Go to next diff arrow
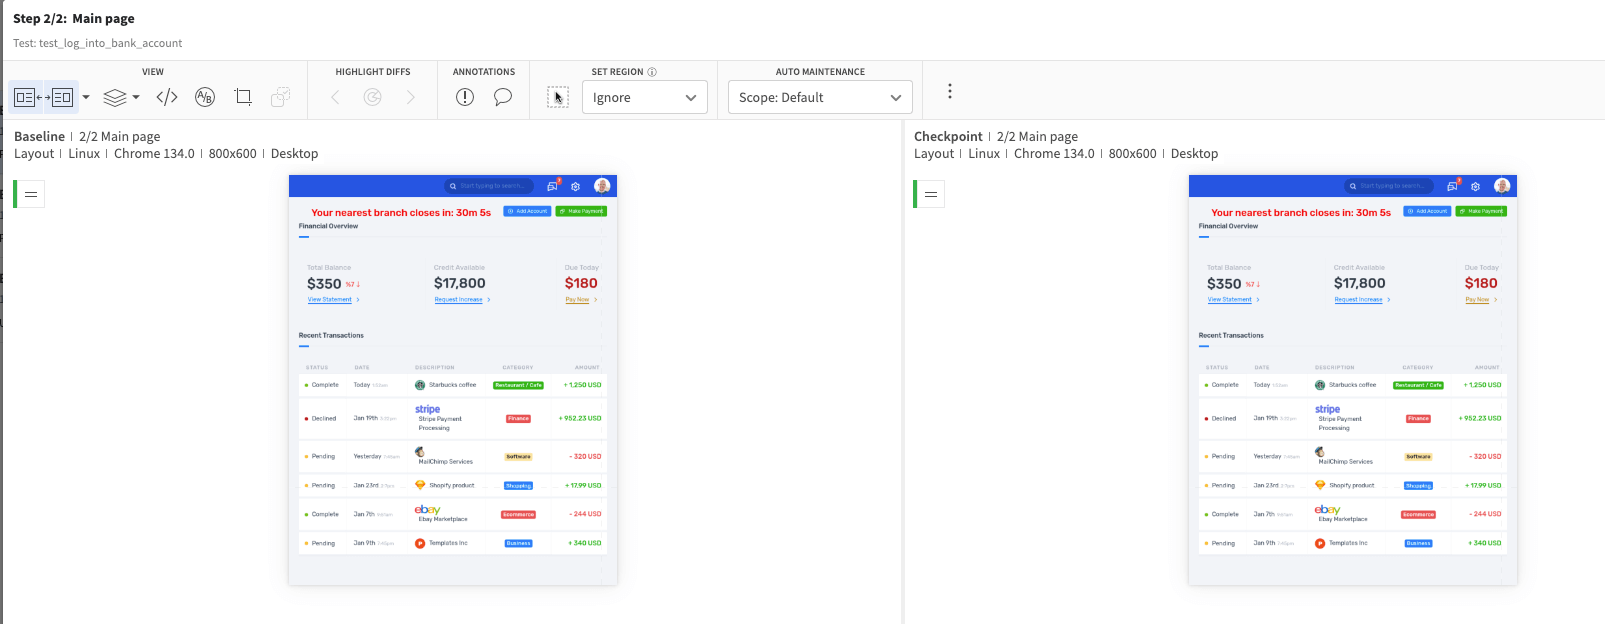Image resolution: width=1605 pixels, height=624 pixels. [x=410, y=97]
